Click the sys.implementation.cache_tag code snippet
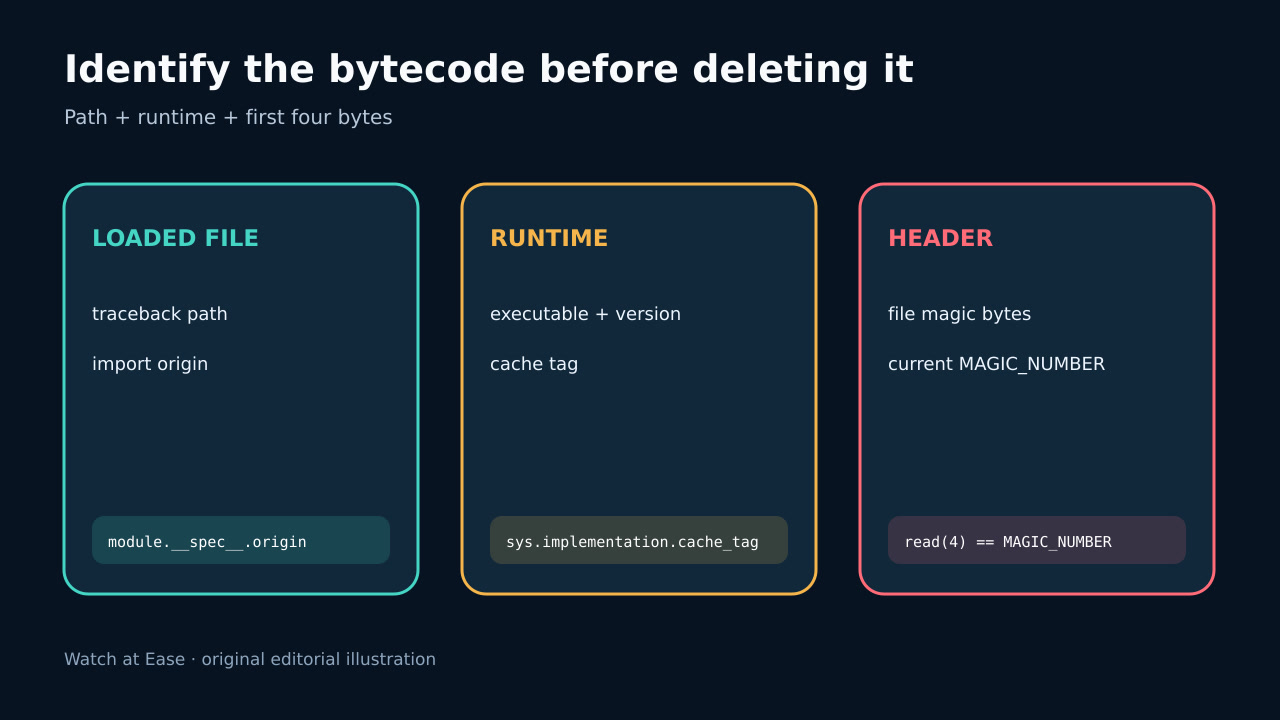The width and height of the screenshot is (1280, 720). [639, 540]
